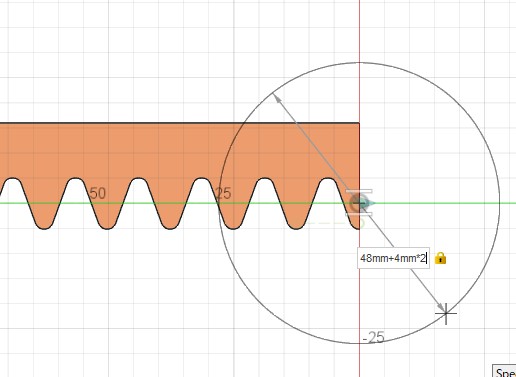The height and width of the screenshot is (377, 516).
Task: Select the top horizontal edge of the rack
Action: click(x=179, y=123)
